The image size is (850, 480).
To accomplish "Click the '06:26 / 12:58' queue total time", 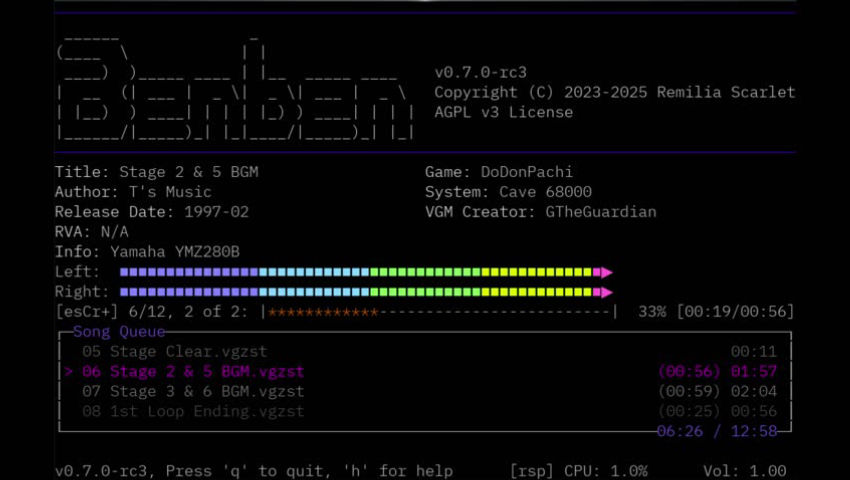I will (x=717, y=431).
